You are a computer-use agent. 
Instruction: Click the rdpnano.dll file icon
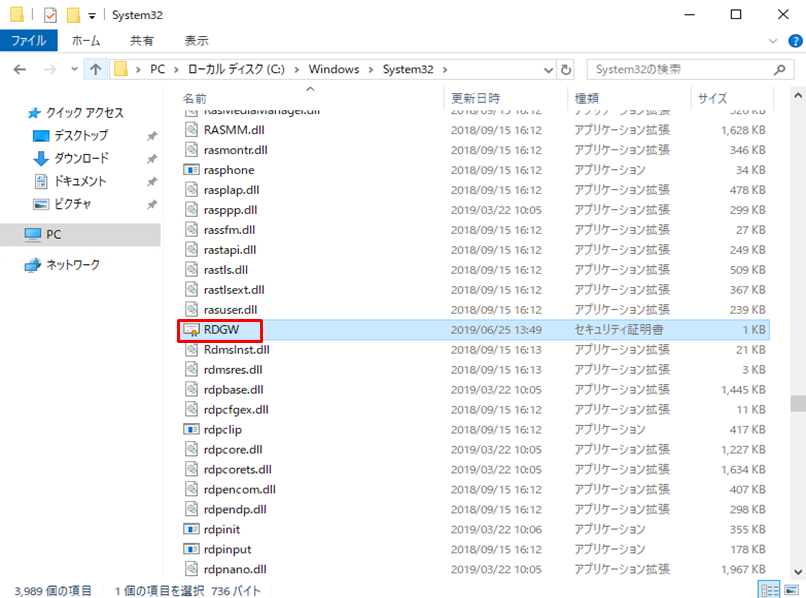point(191,569)
